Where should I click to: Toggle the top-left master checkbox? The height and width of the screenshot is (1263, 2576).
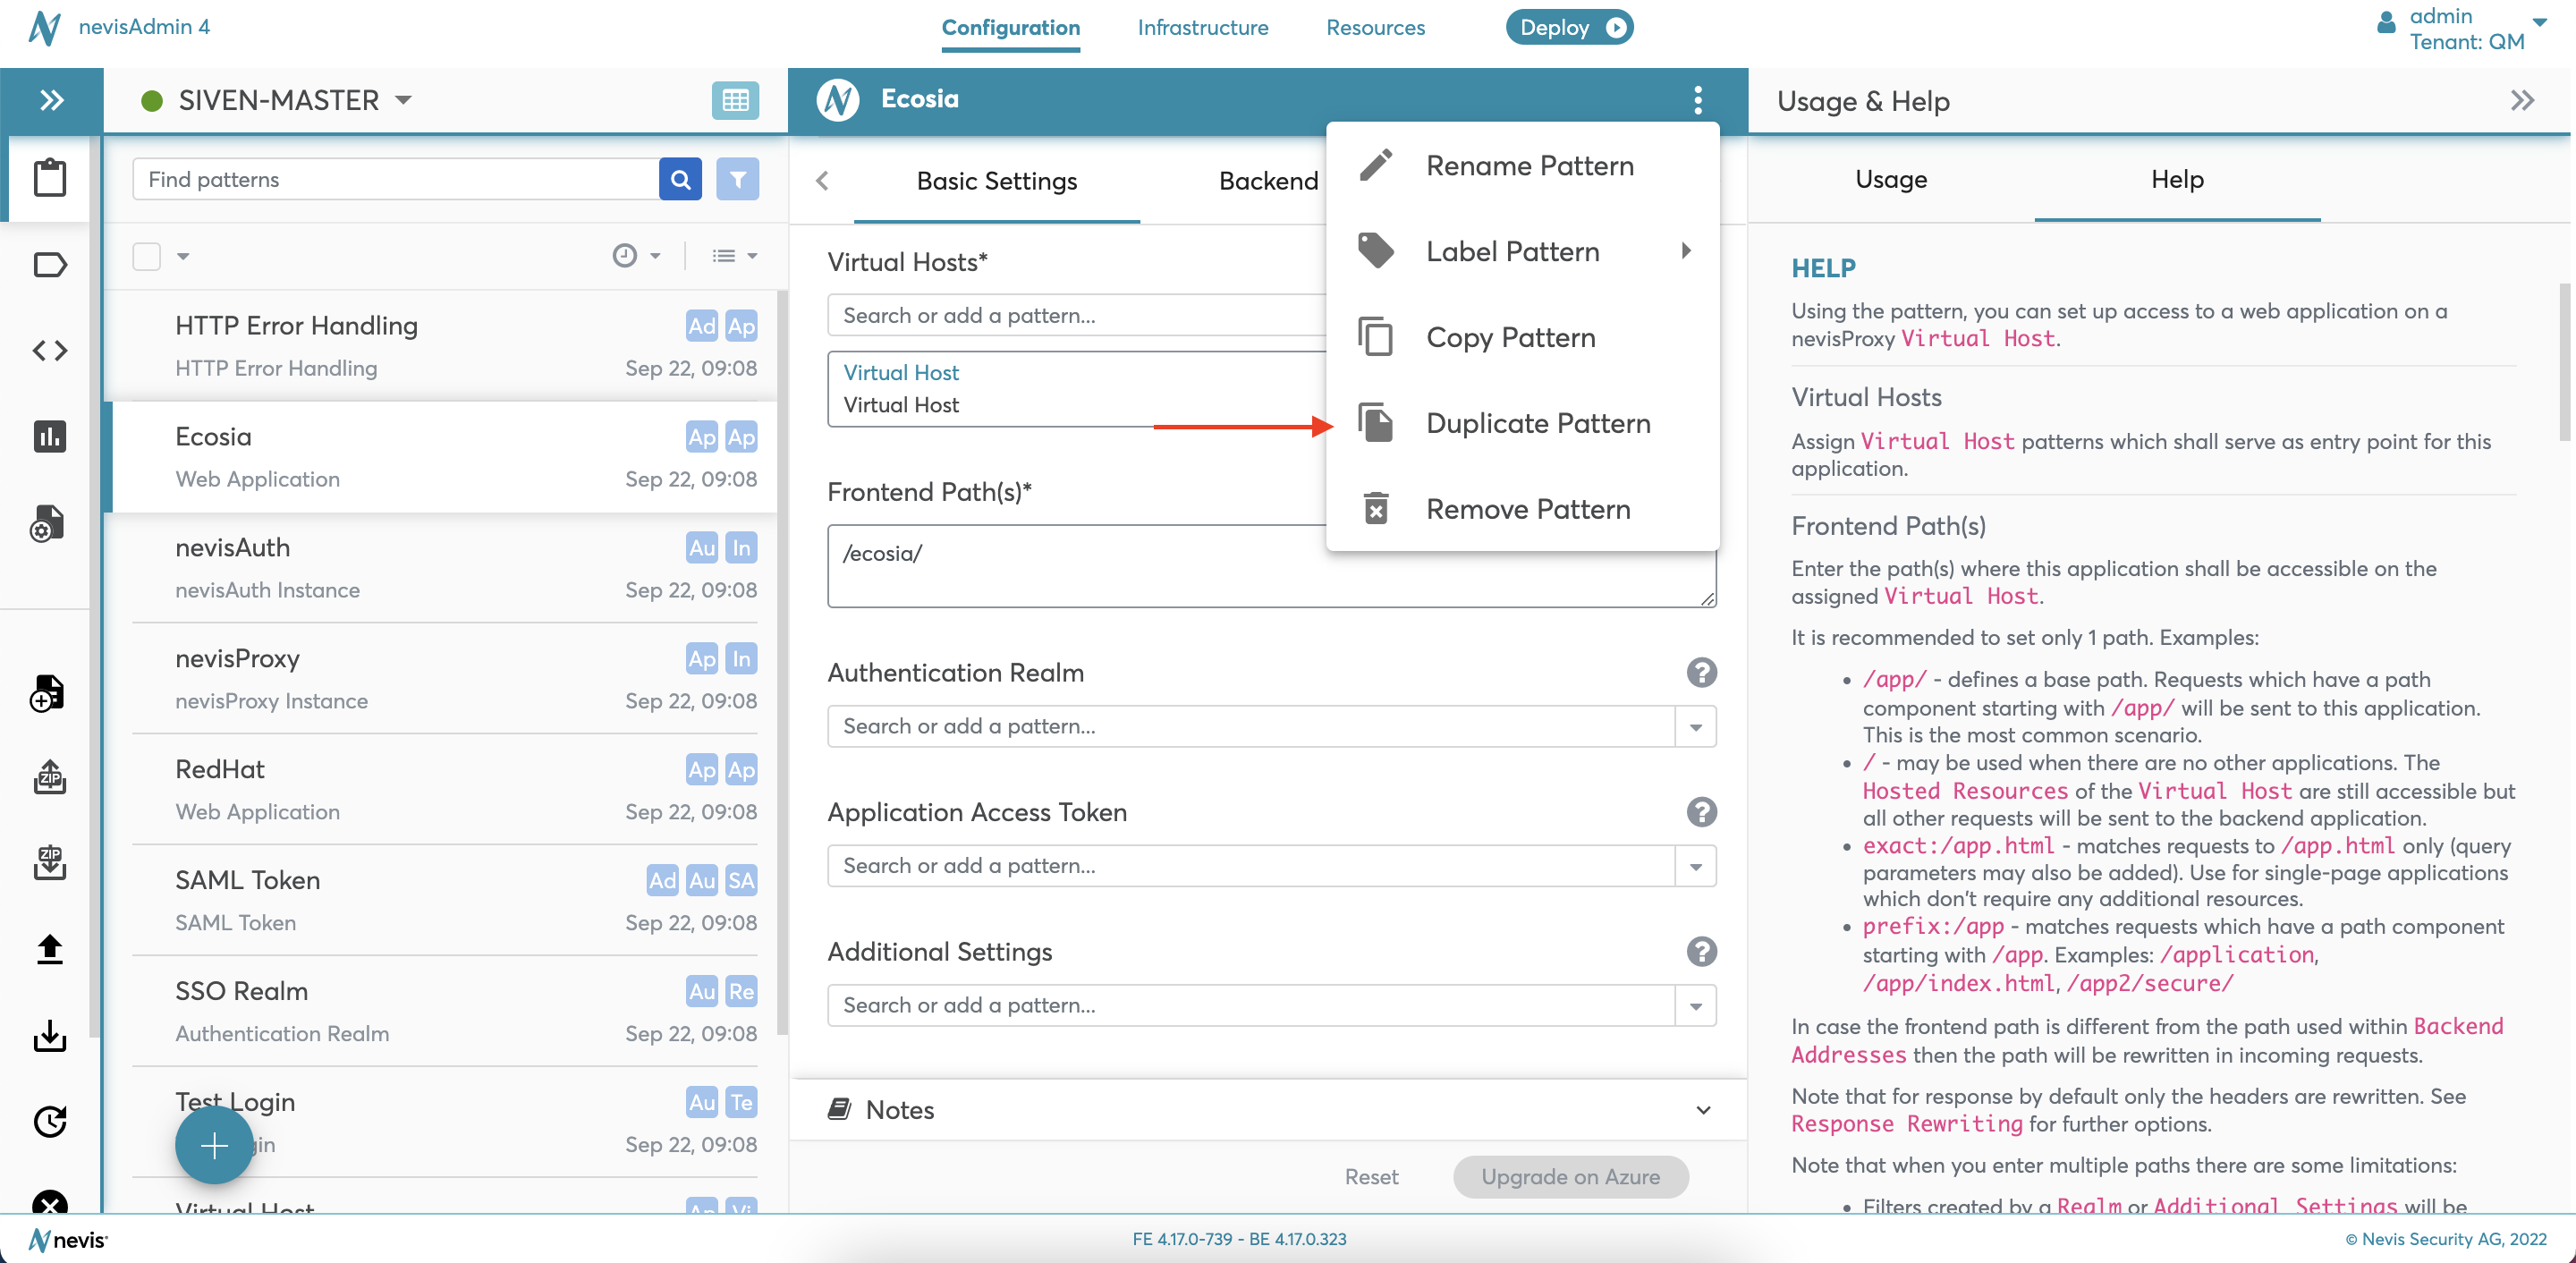[x=148, y=255]
